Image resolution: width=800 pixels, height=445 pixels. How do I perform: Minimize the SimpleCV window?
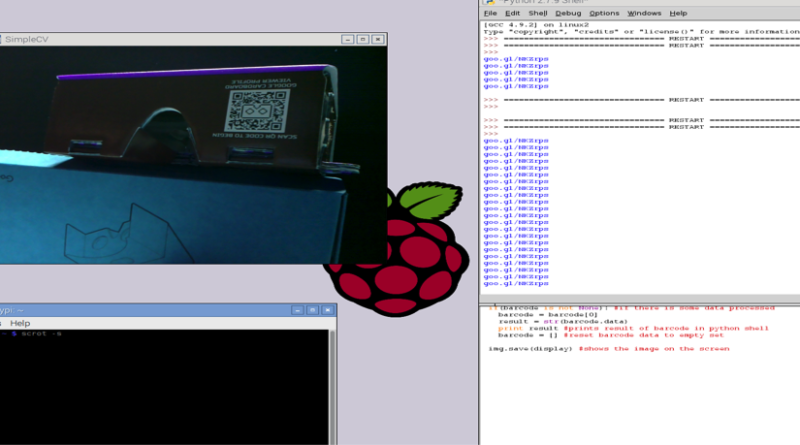(x=347, y=39)
